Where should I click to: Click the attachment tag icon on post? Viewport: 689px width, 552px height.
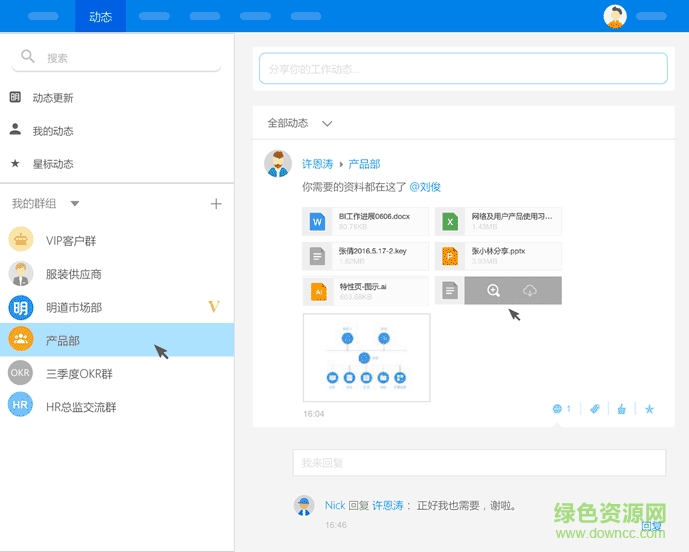pos(594,409)
